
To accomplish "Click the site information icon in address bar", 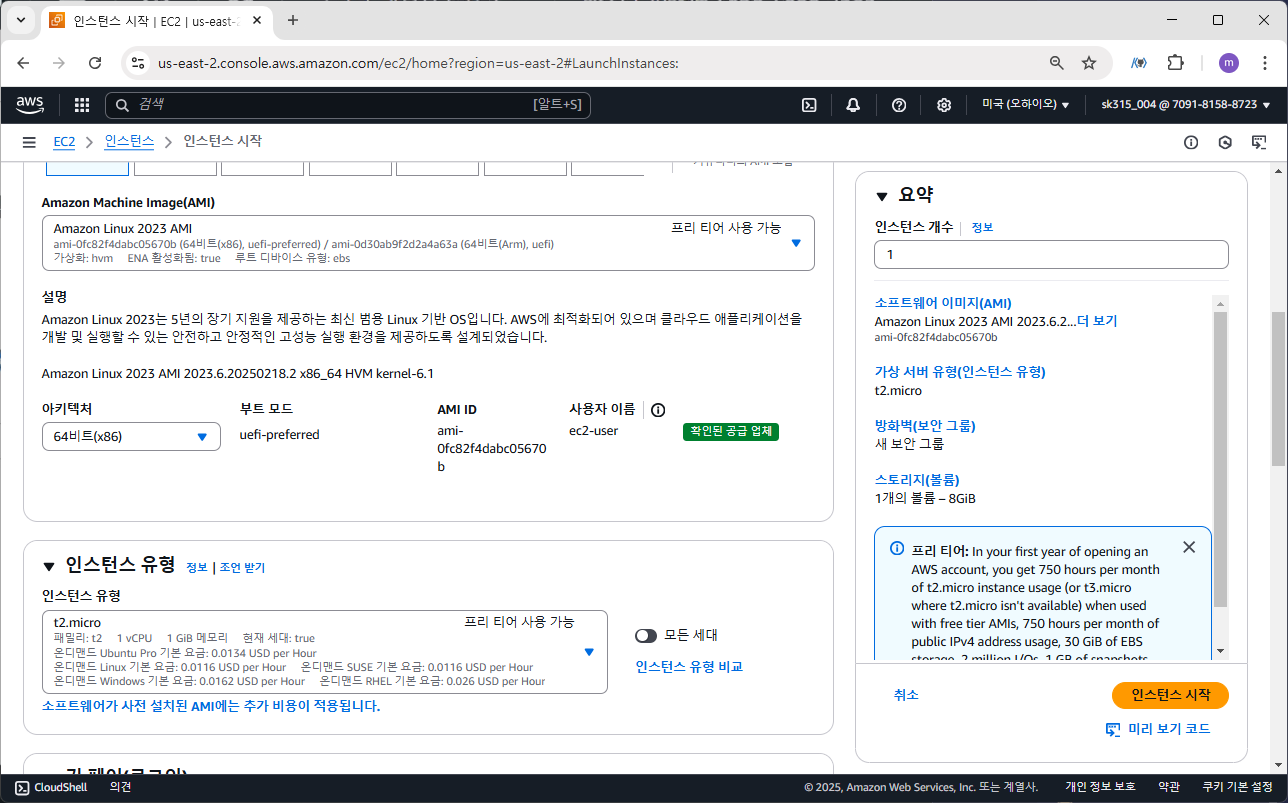I will (139, 63).
